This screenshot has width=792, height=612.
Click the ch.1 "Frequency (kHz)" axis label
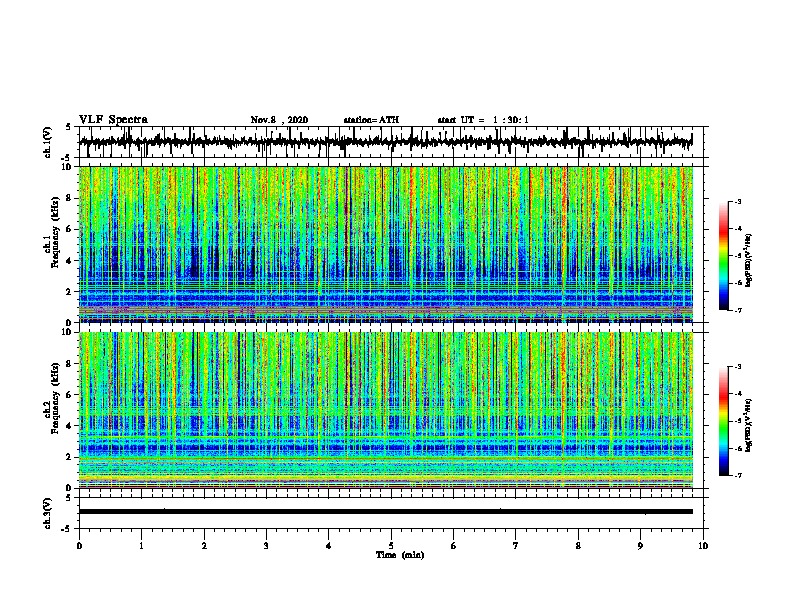click(55, 233)
